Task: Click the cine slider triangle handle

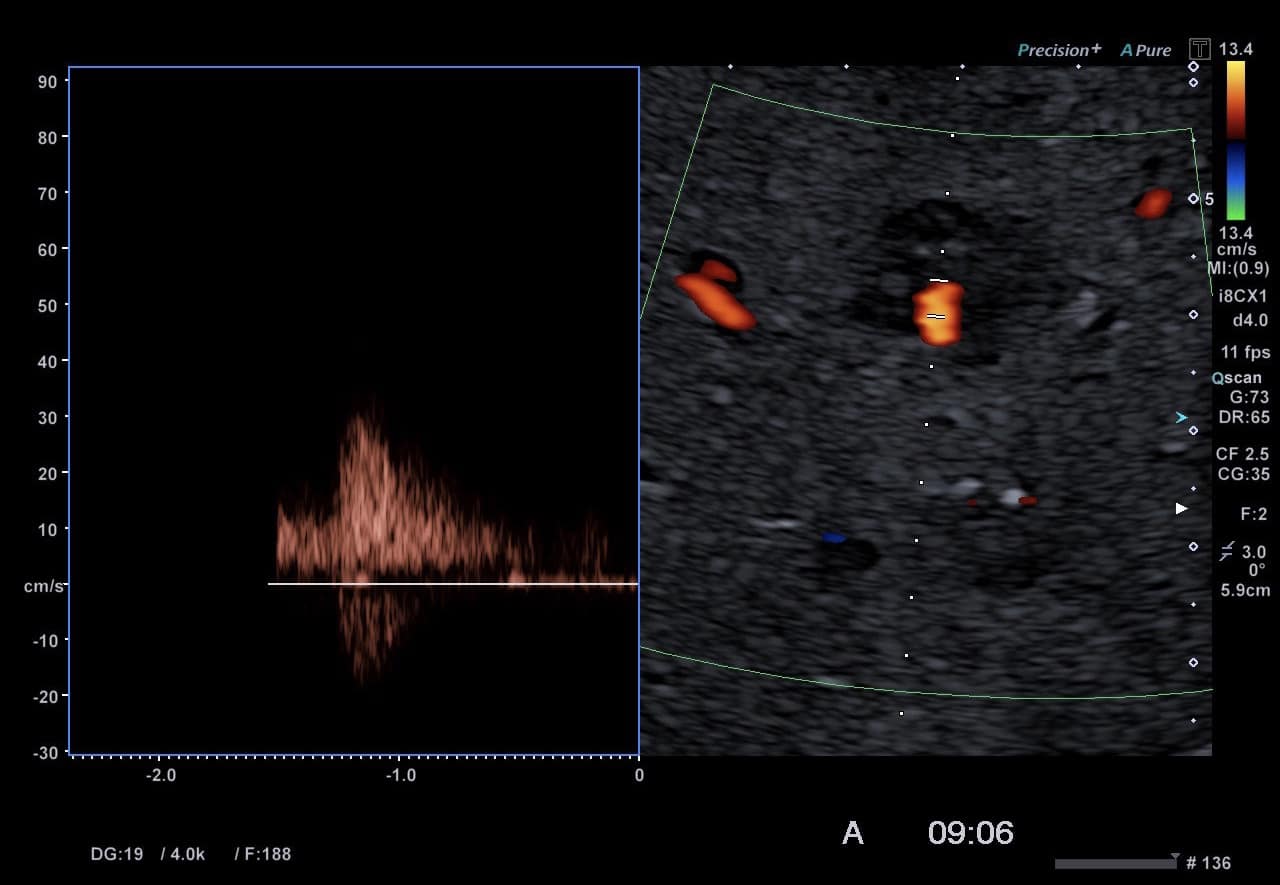Action: 1174,857
